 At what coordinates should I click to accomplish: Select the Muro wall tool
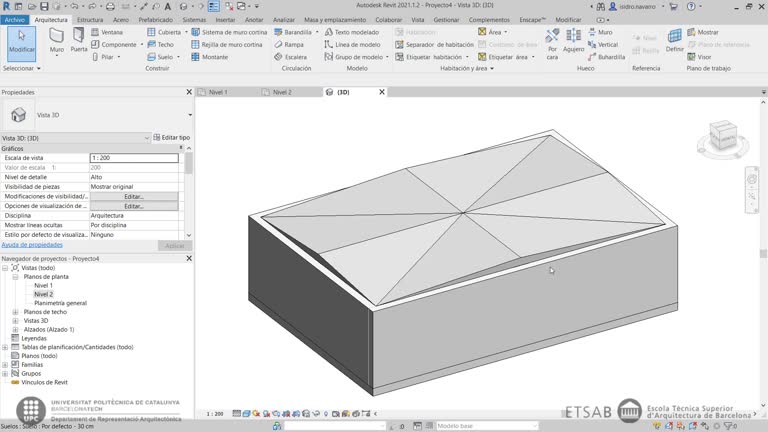click(57, 40)
